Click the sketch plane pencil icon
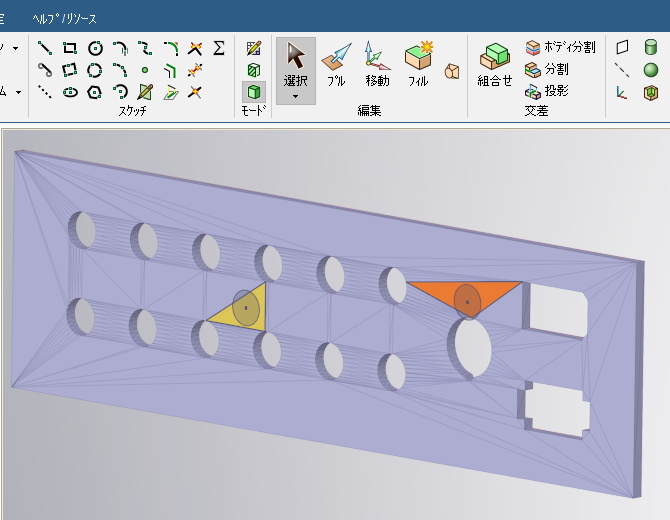The image size is (670, 520). tap(145, 92)
